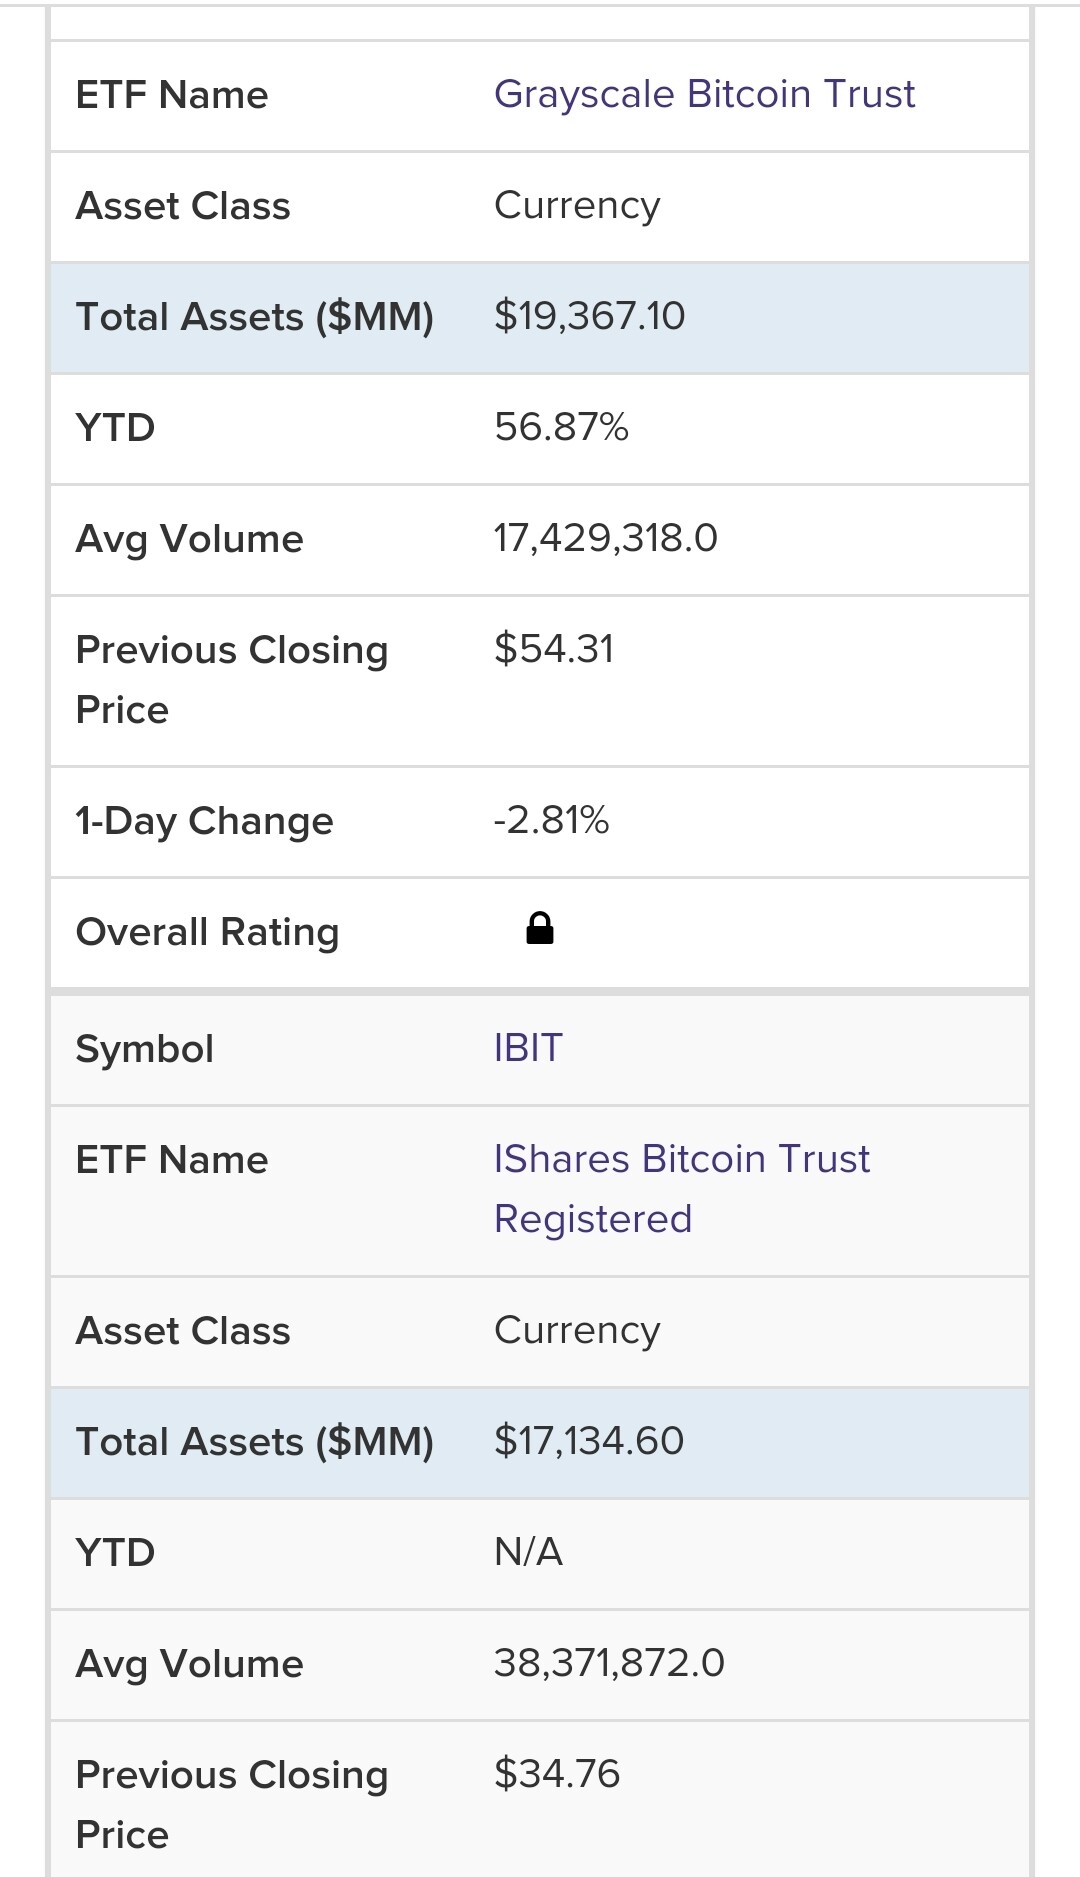This screenshot has width=1080, height=1877.
Task: Click the 56.87% YTD value
Action: 561,427
